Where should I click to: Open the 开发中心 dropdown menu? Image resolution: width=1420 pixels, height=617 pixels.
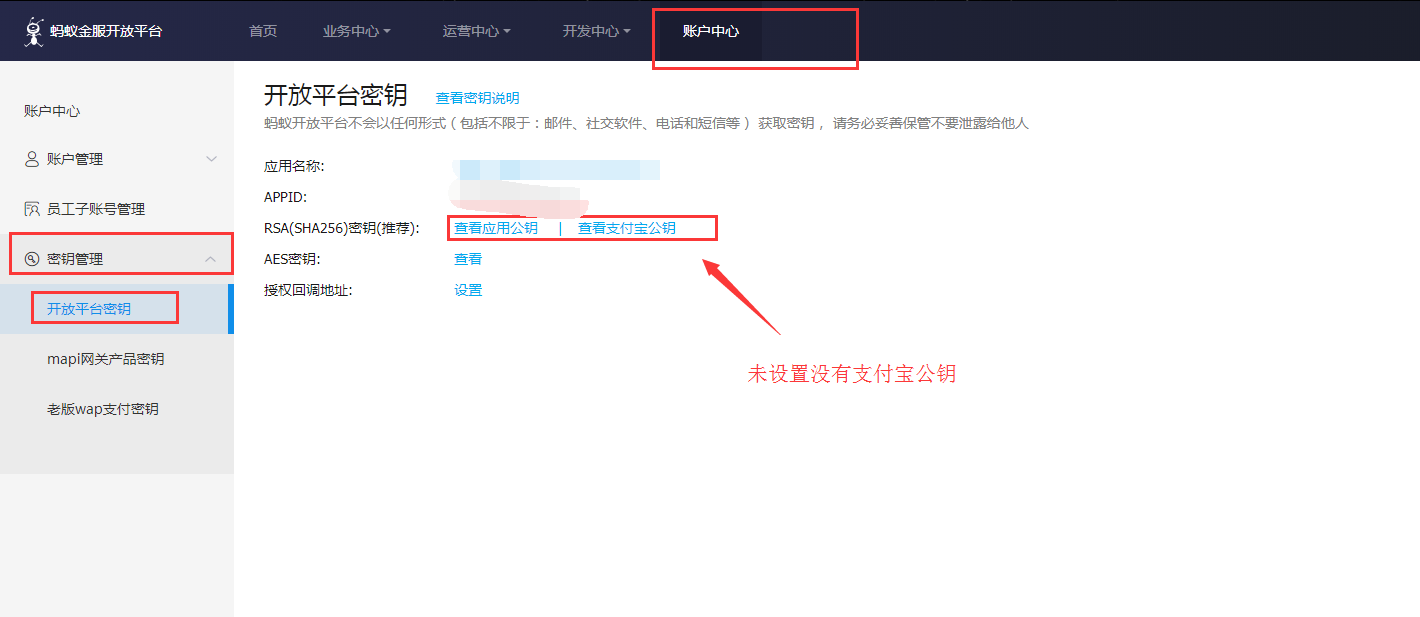pyautogui.click(x=596, y=31)
